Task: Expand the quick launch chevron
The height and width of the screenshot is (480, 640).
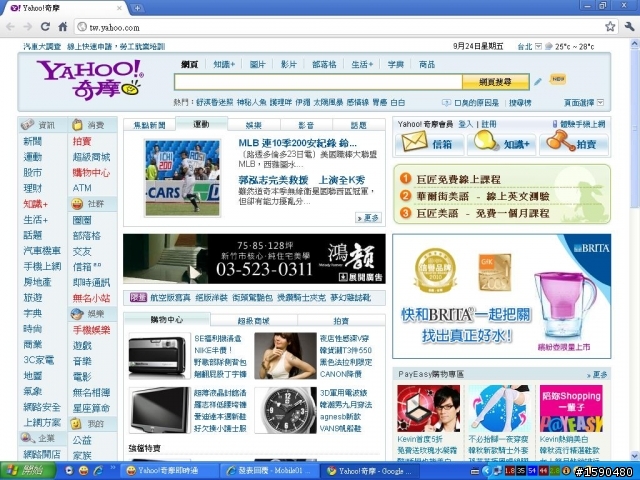Action: (113, 468)
